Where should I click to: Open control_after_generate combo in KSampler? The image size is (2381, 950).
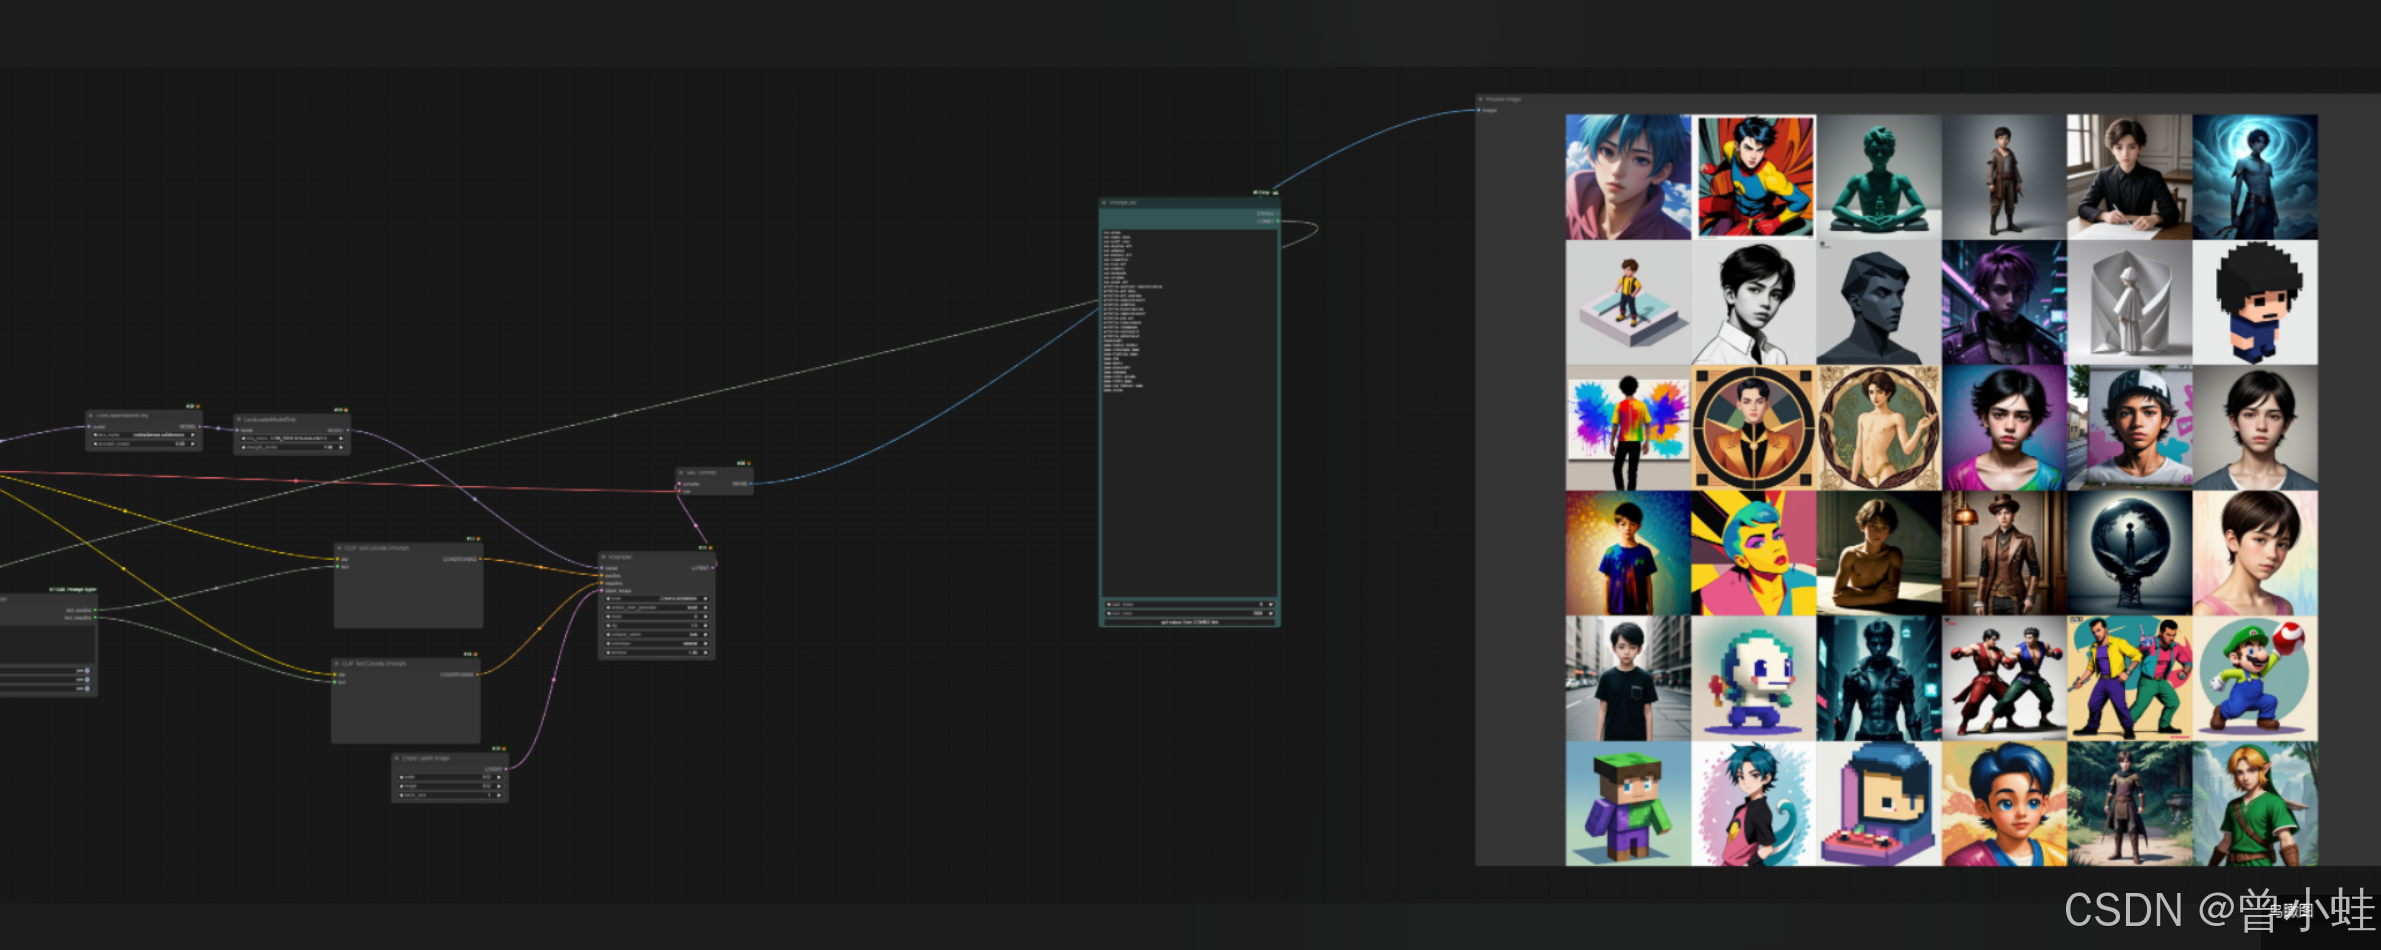tap(657, 608)
